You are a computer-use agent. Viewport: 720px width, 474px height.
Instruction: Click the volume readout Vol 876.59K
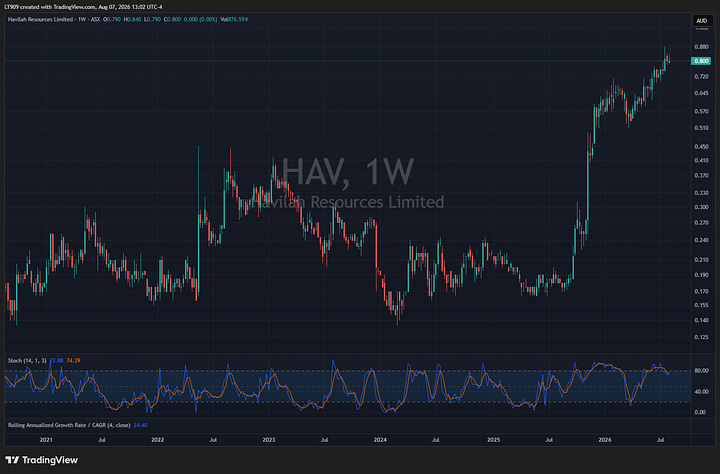(x=234, y=19)
